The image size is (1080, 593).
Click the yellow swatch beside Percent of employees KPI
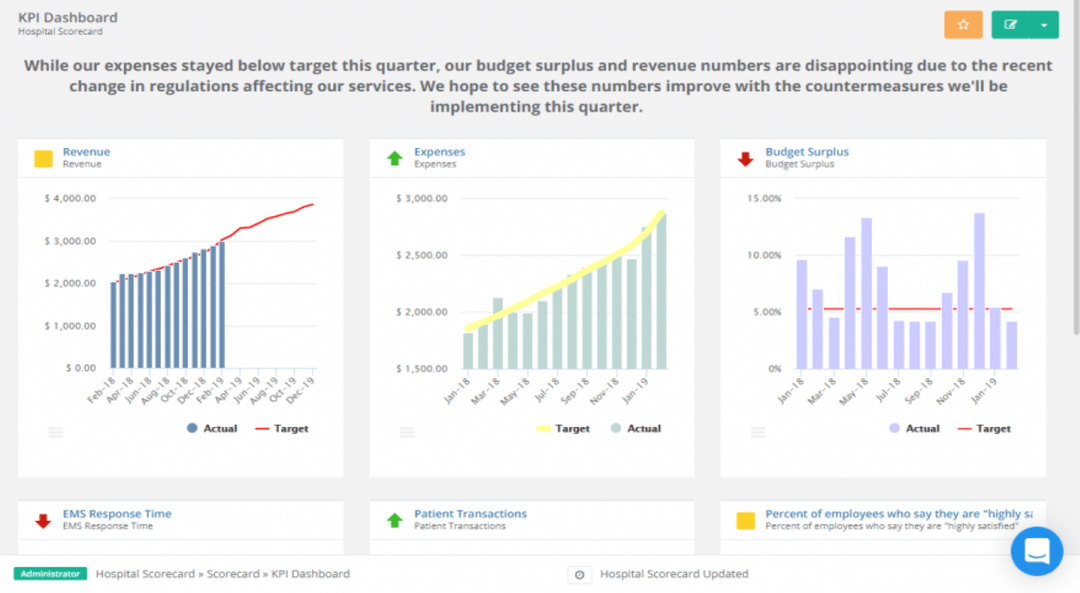pos(743,519)
